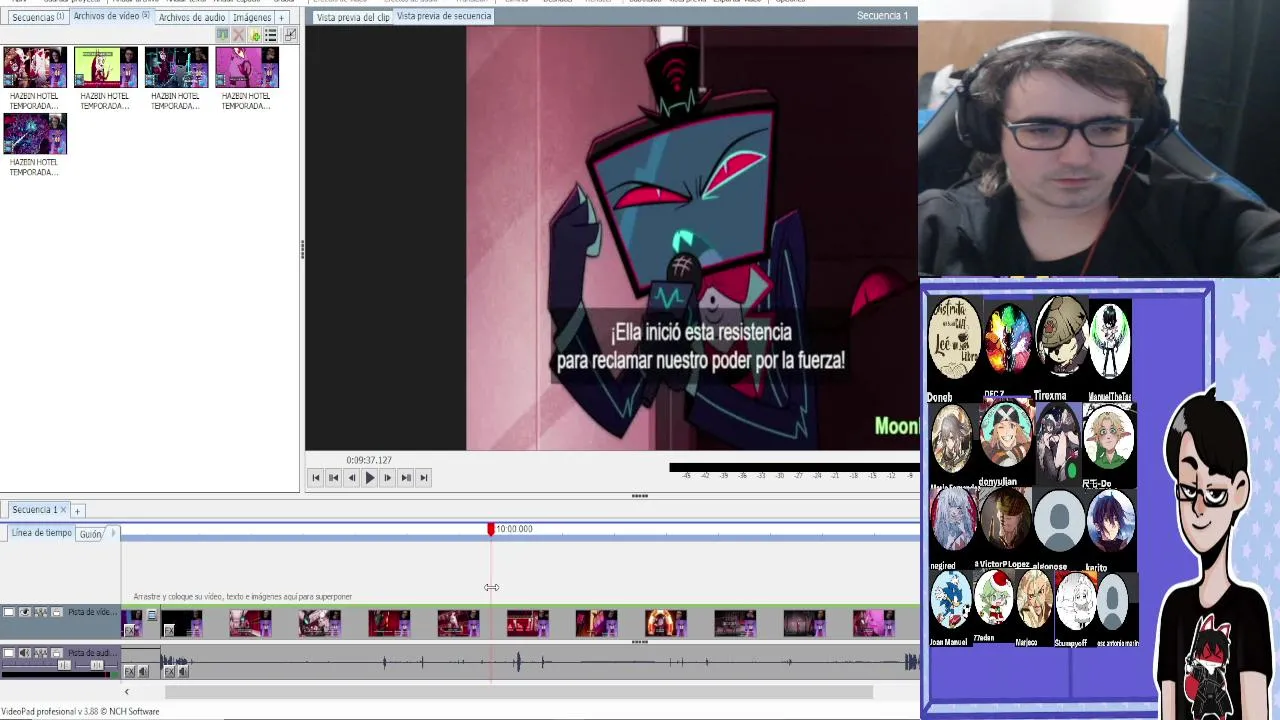Screen dimensions: 1280x720
Task: Step back one frame in preview
Action: pyautogui.click(x=352, y=478)
